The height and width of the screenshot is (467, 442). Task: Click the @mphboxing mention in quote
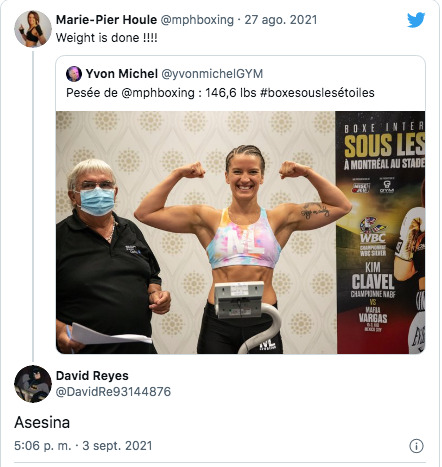coord(158,93)
